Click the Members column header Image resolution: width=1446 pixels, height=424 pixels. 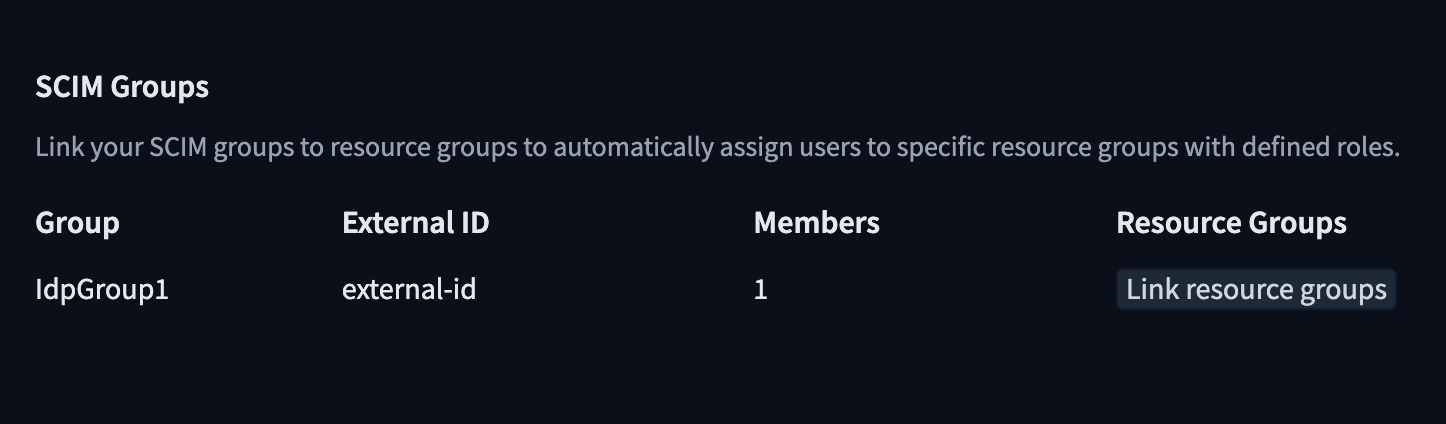click(816, 222)
